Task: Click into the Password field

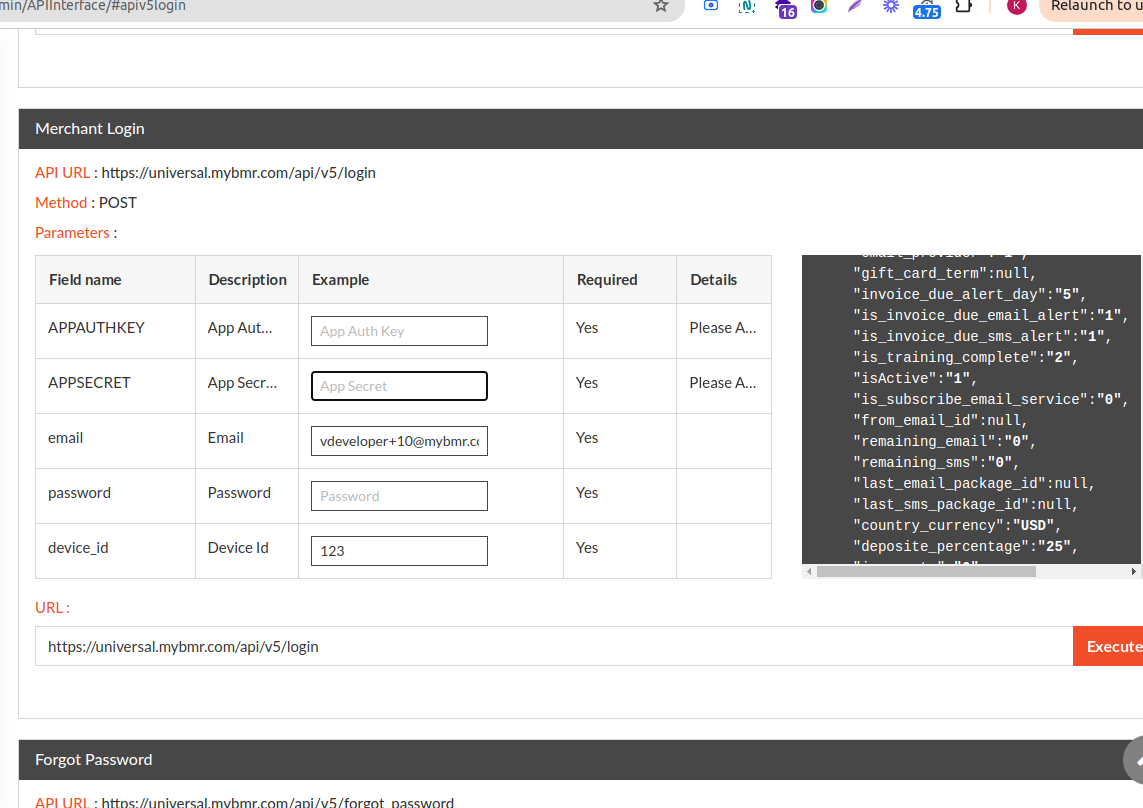Action: pyautogui.click(x=399, y=496)
